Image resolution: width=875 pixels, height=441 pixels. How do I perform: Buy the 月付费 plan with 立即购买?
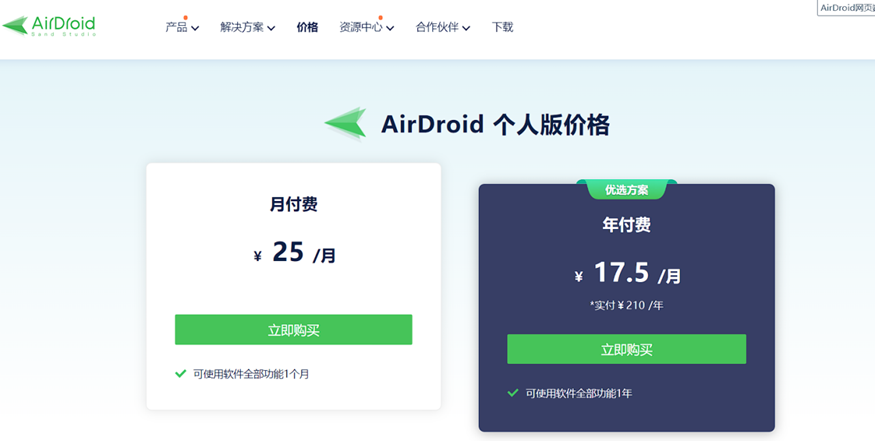[294, 329]
